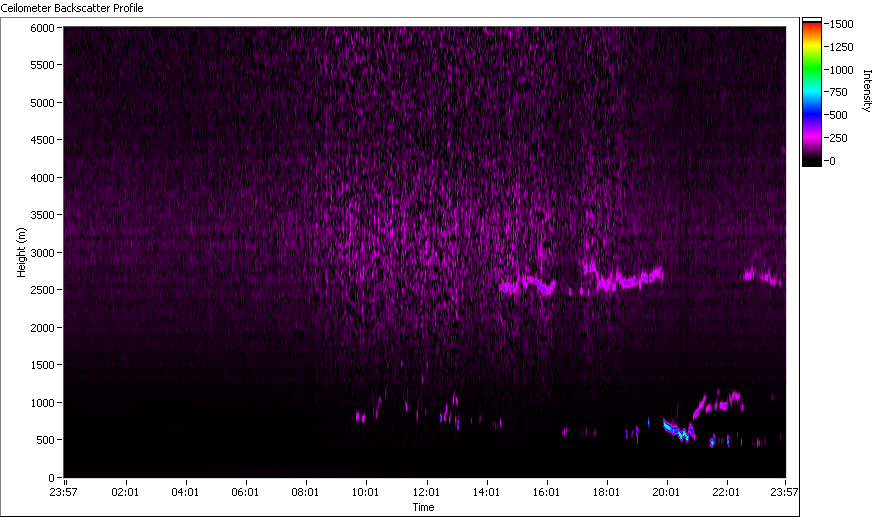The width and height of the screenshot is (876, 517).
Task: Click the 02:01 time tick label
Action: pos(125,492)
